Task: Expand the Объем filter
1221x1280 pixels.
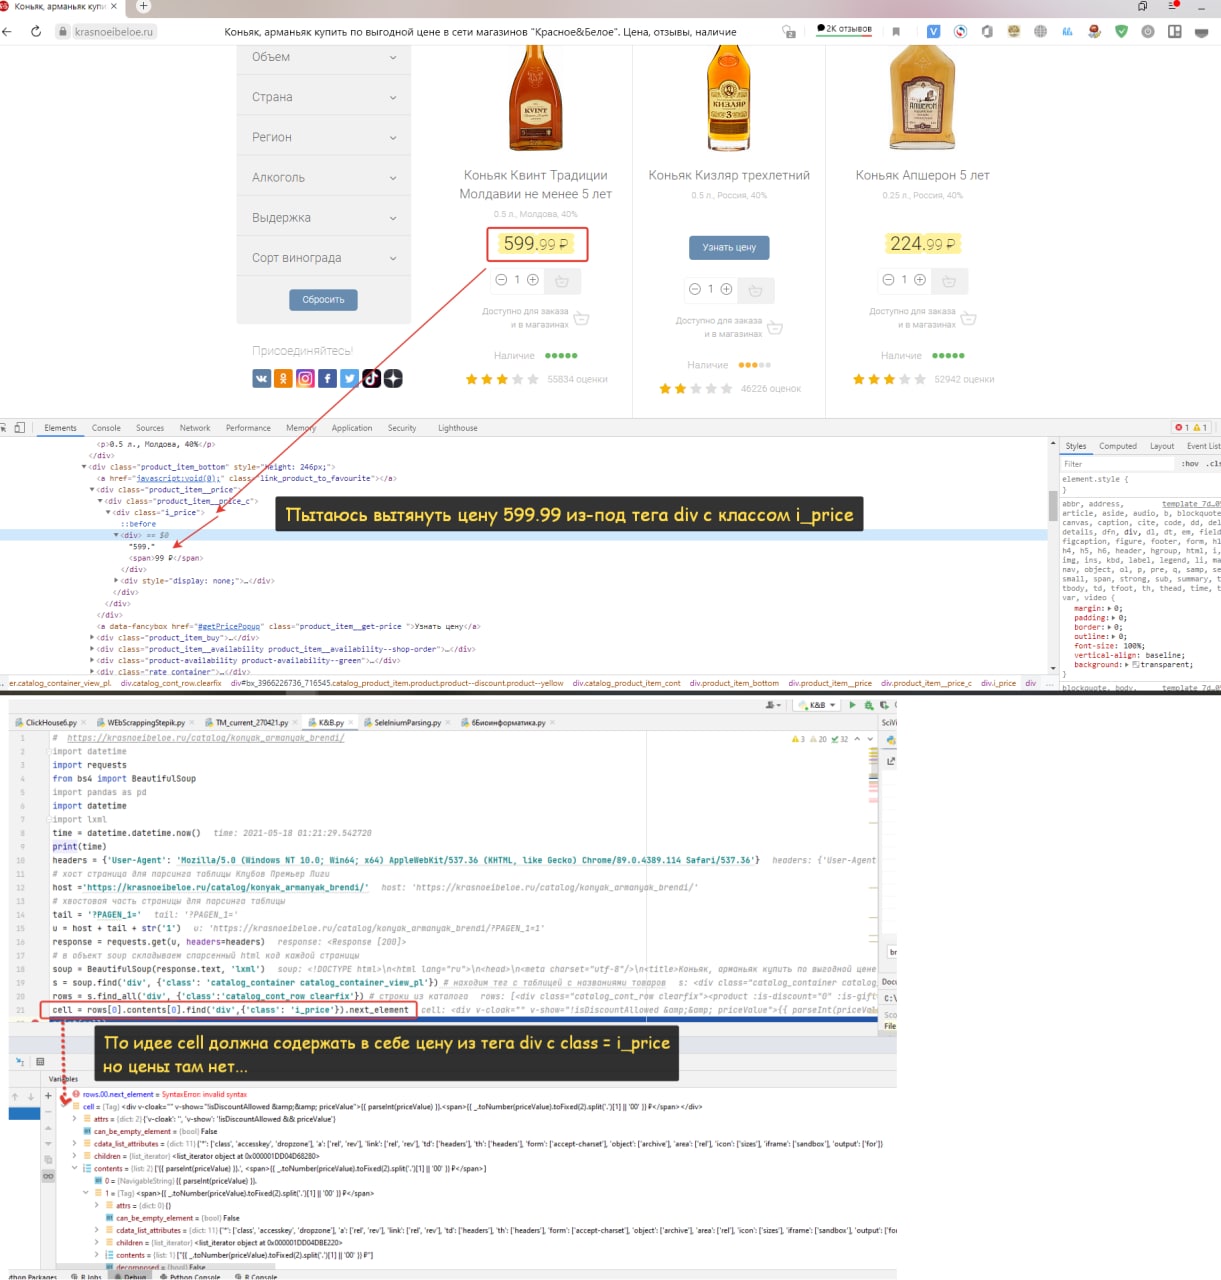Action: (324, 57)
